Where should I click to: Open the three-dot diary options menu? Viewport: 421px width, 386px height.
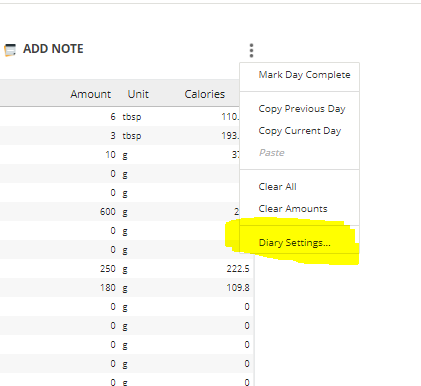pos(251,50)
